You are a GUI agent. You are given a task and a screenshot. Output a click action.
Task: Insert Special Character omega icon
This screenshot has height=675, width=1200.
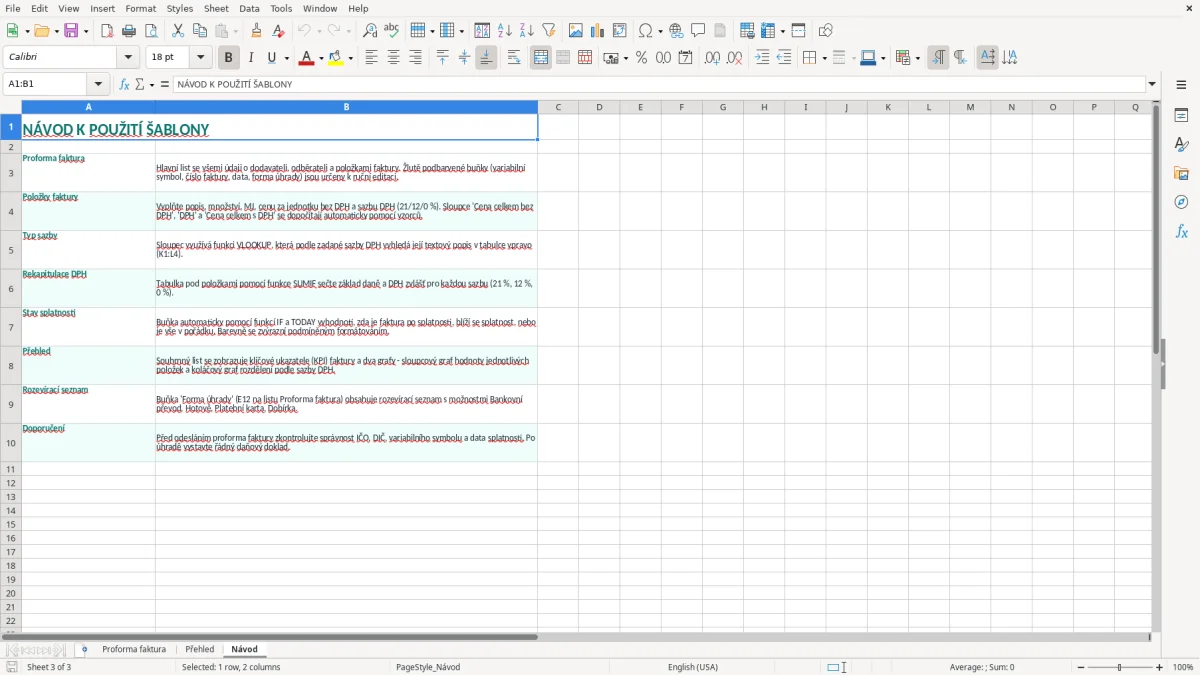pos(645,31)
